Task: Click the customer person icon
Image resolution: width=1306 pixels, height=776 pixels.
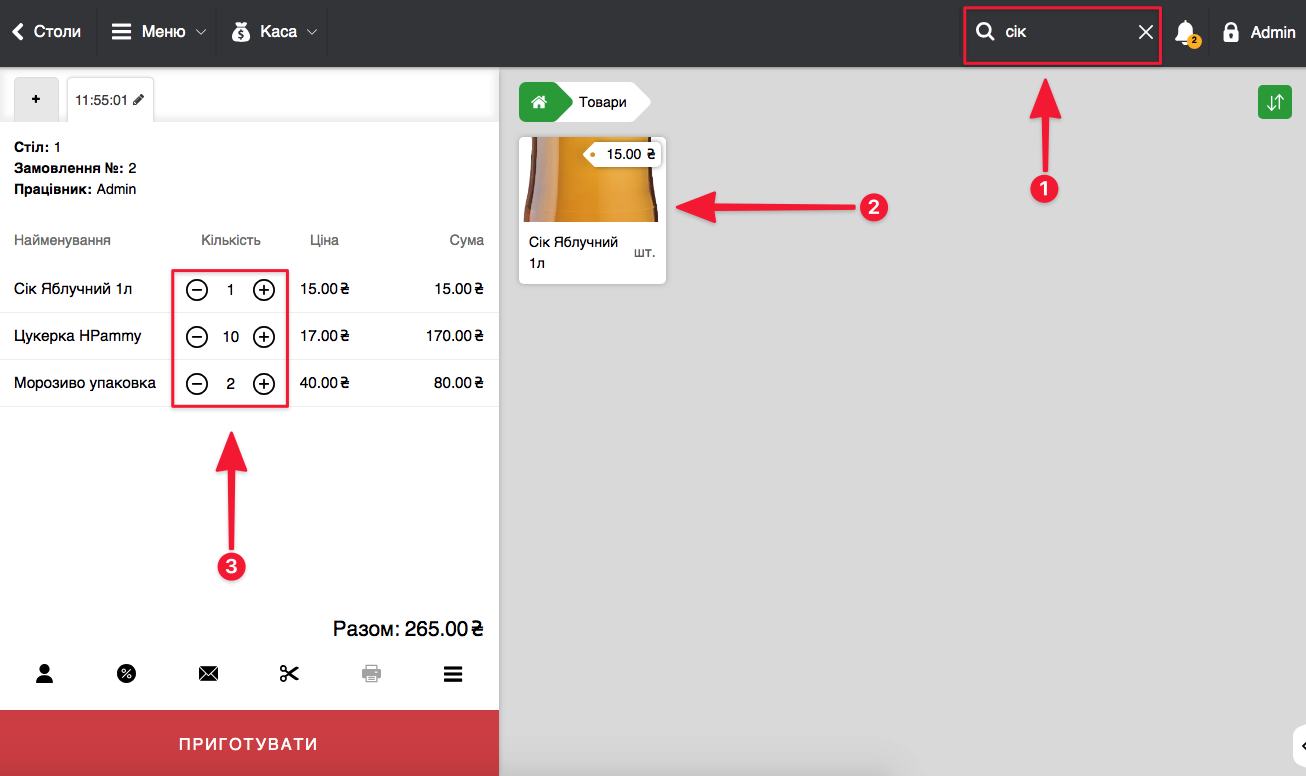Action: [x=44, y=673]
